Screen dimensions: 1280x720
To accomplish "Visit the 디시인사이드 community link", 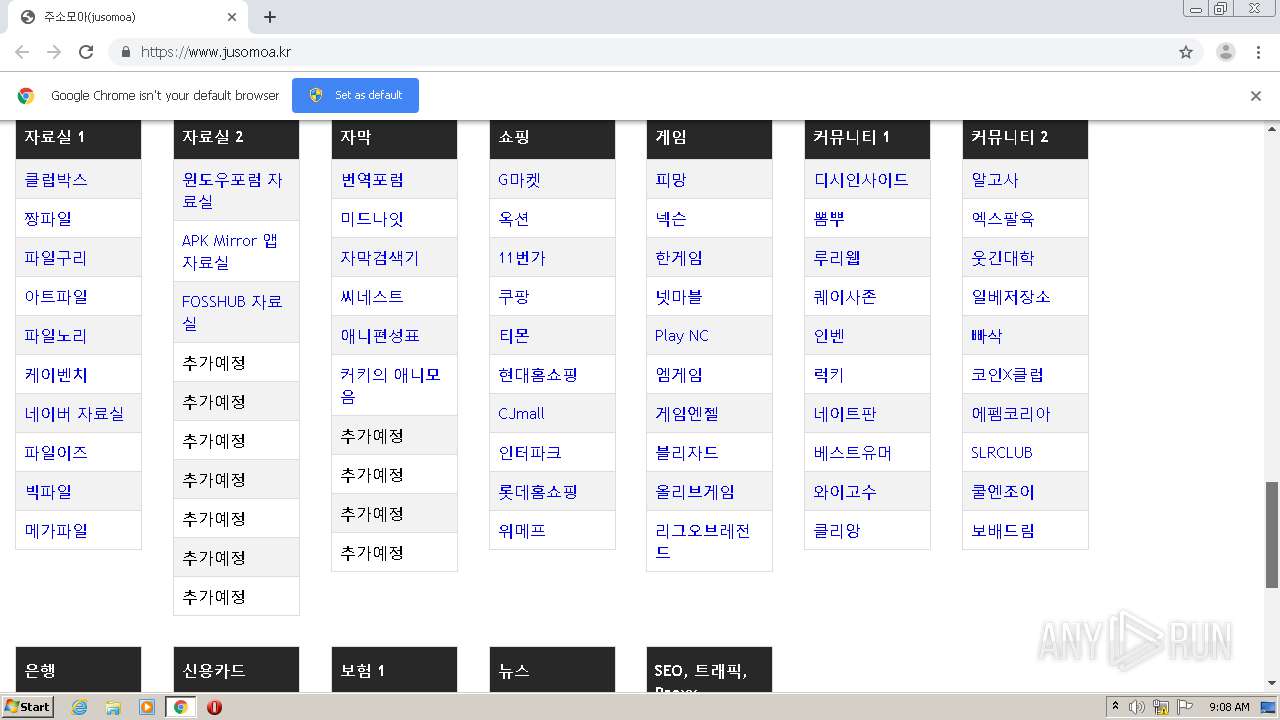I will tap(861, 180).
